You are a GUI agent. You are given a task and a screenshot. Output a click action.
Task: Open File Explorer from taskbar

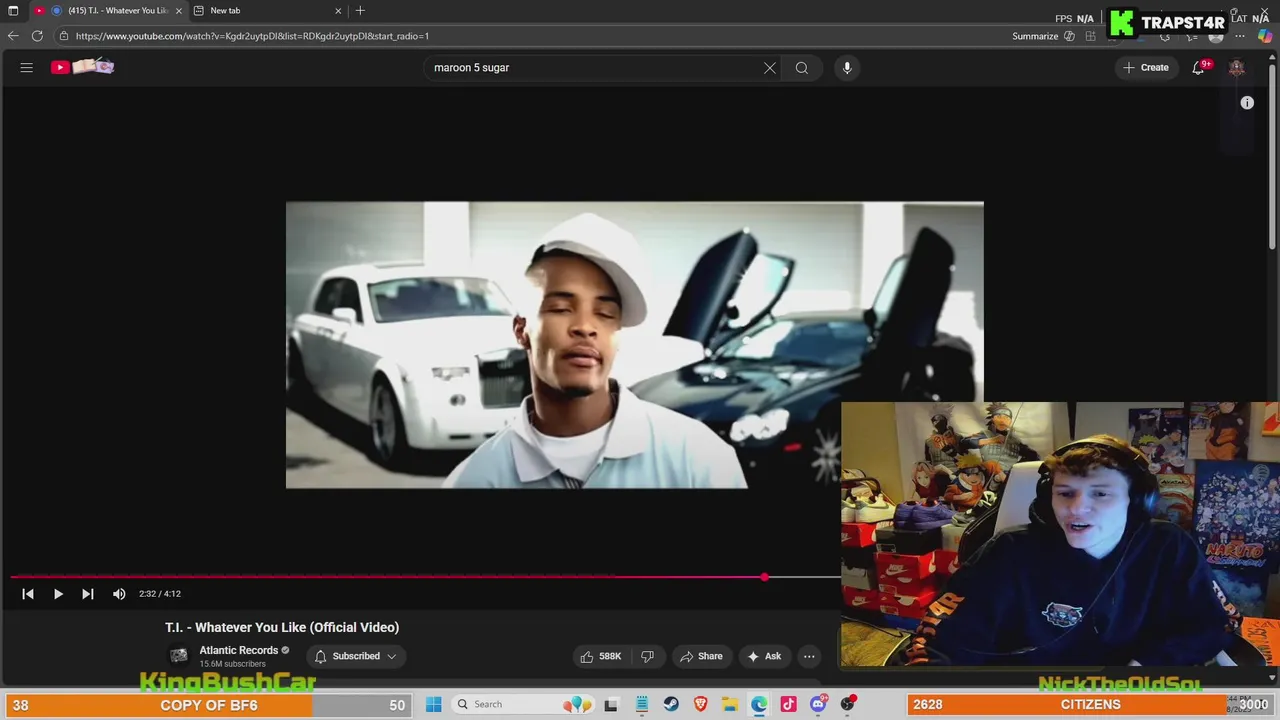pyautogui.click(x=730, y=704)
